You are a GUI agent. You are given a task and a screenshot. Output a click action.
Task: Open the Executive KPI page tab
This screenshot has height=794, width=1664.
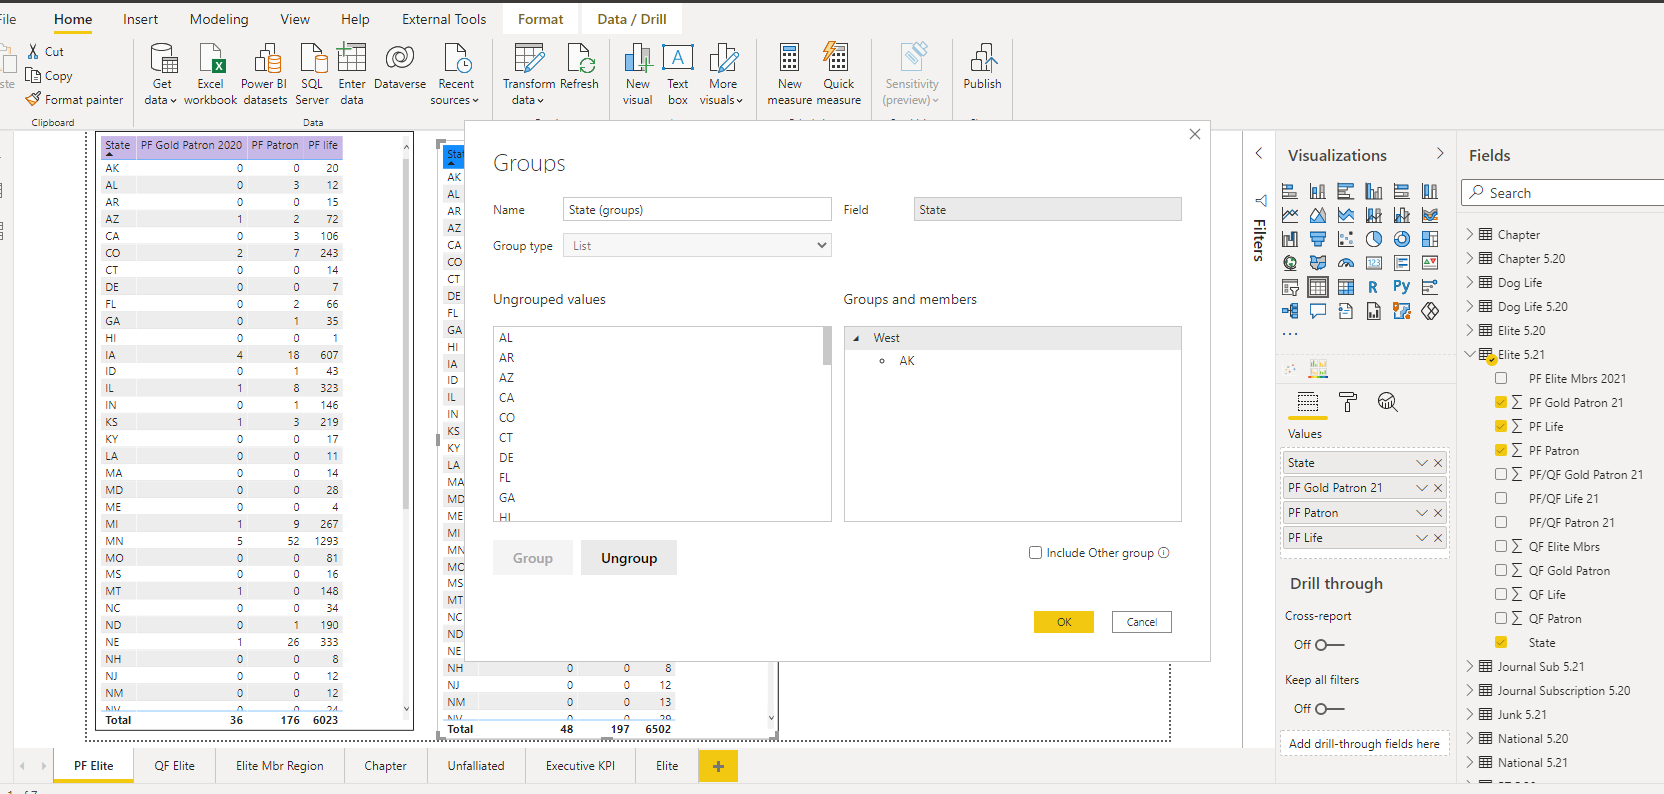click(580, 766)
